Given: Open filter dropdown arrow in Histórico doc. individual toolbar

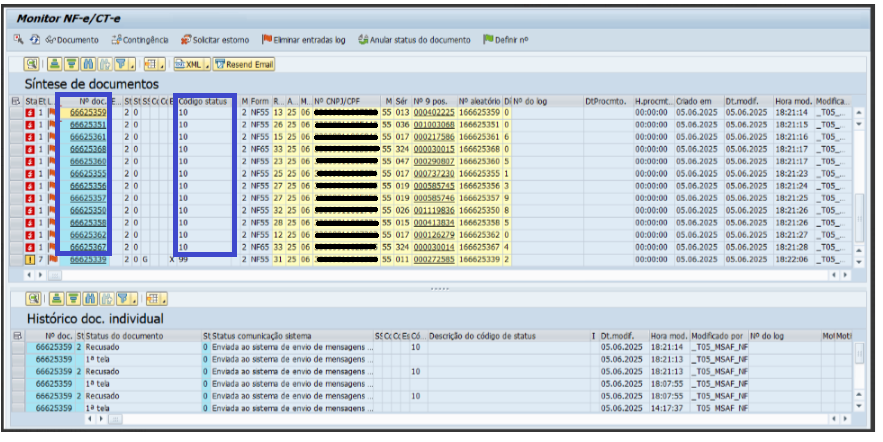Looking at the screenshot, I should click(x=134, y=299).
